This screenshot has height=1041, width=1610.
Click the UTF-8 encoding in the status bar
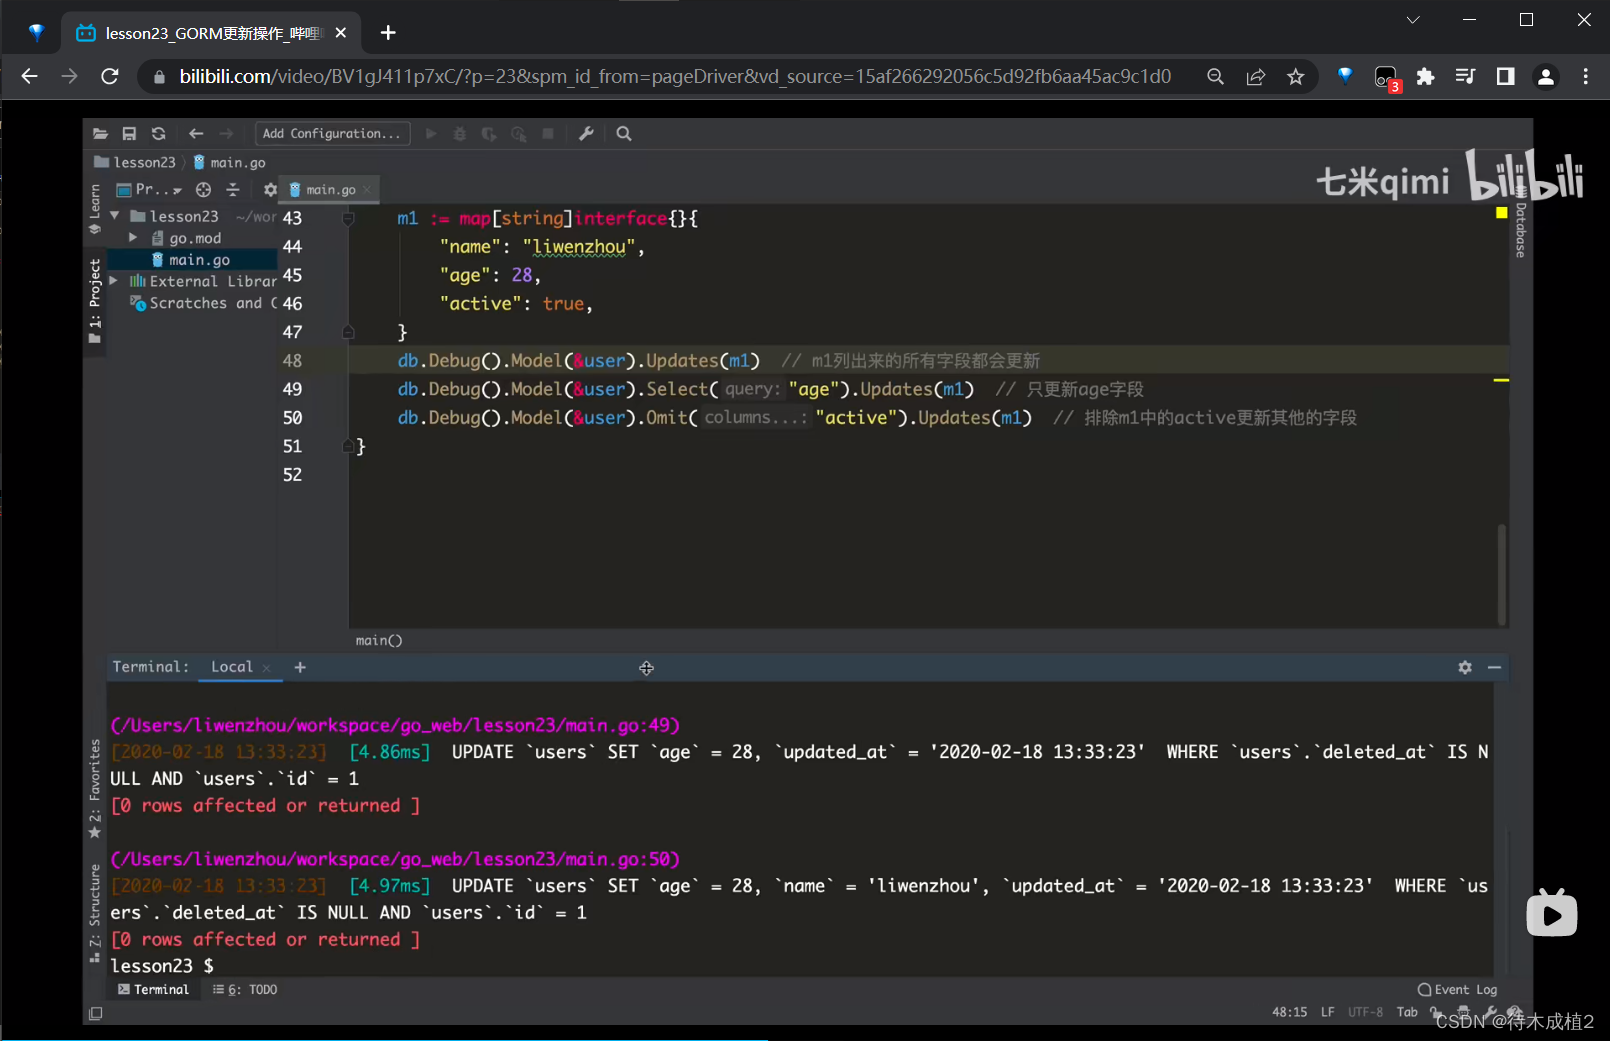(x=1365, y=1012)
